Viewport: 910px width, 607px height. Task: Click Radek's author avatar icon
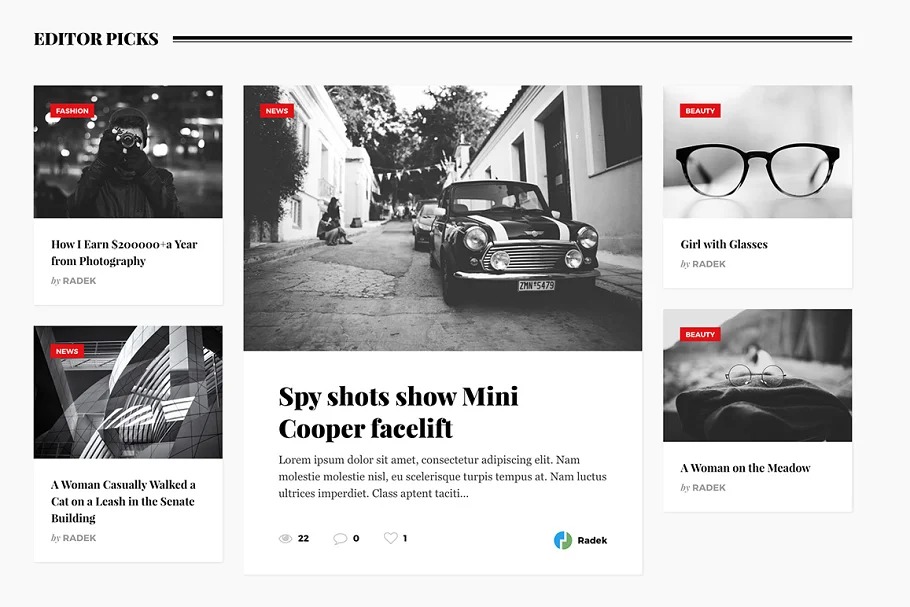point(563,541)
